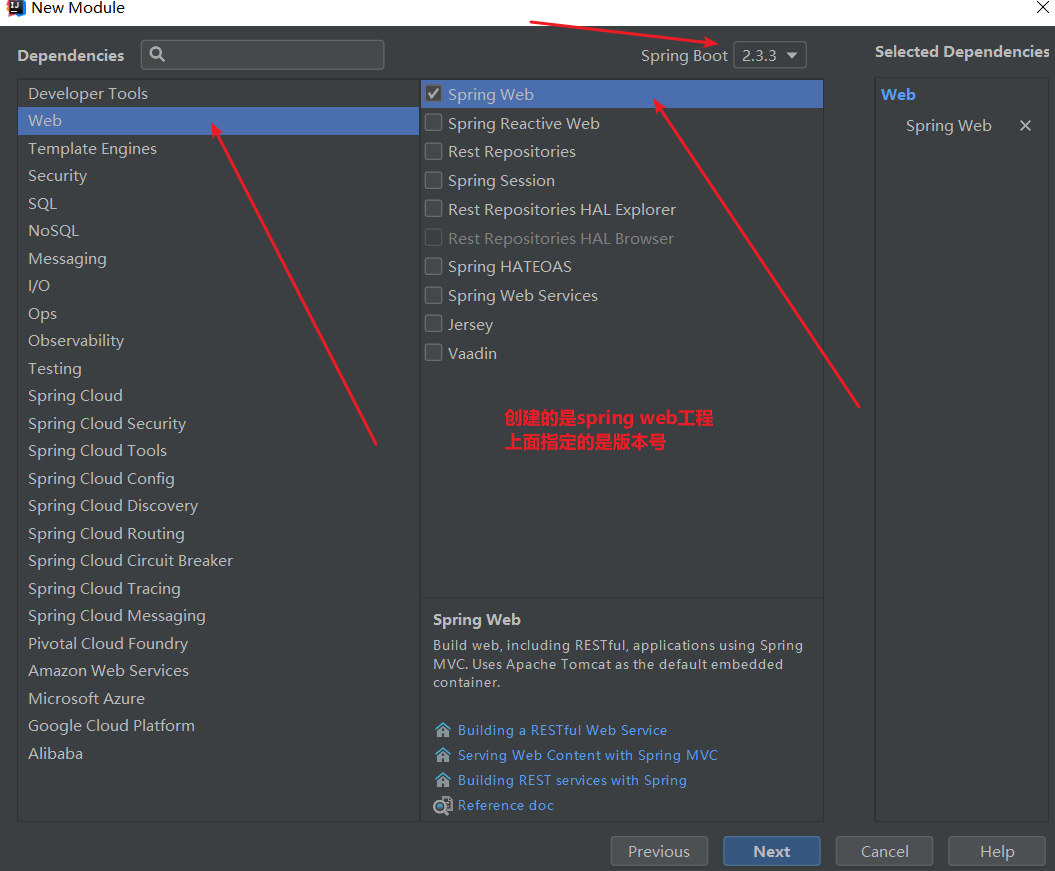Choose the Security category

pyautogui.click(x=219, y=176)
